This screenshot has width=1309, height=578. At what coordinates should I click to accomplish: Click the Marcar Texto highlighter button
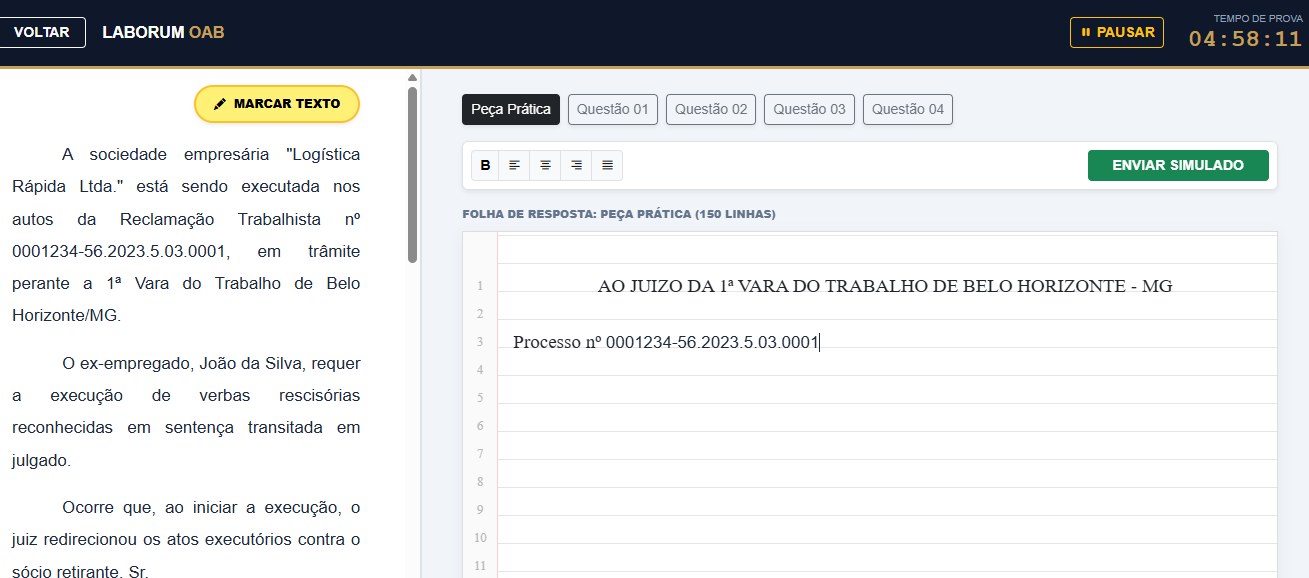pyautogui.click(x=277, y=104)
